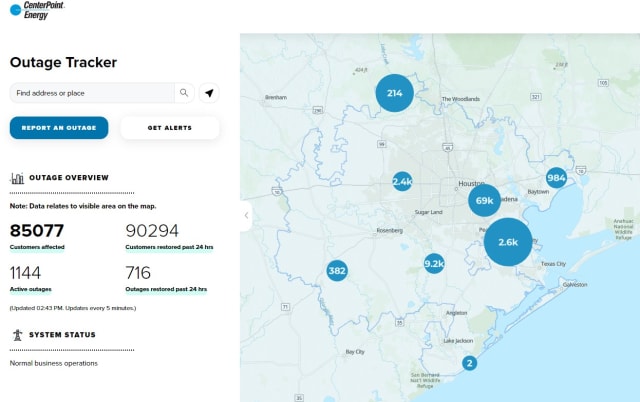Click the Get Alerts button
This screenshot has height=402, width=640.
(170, 128)
